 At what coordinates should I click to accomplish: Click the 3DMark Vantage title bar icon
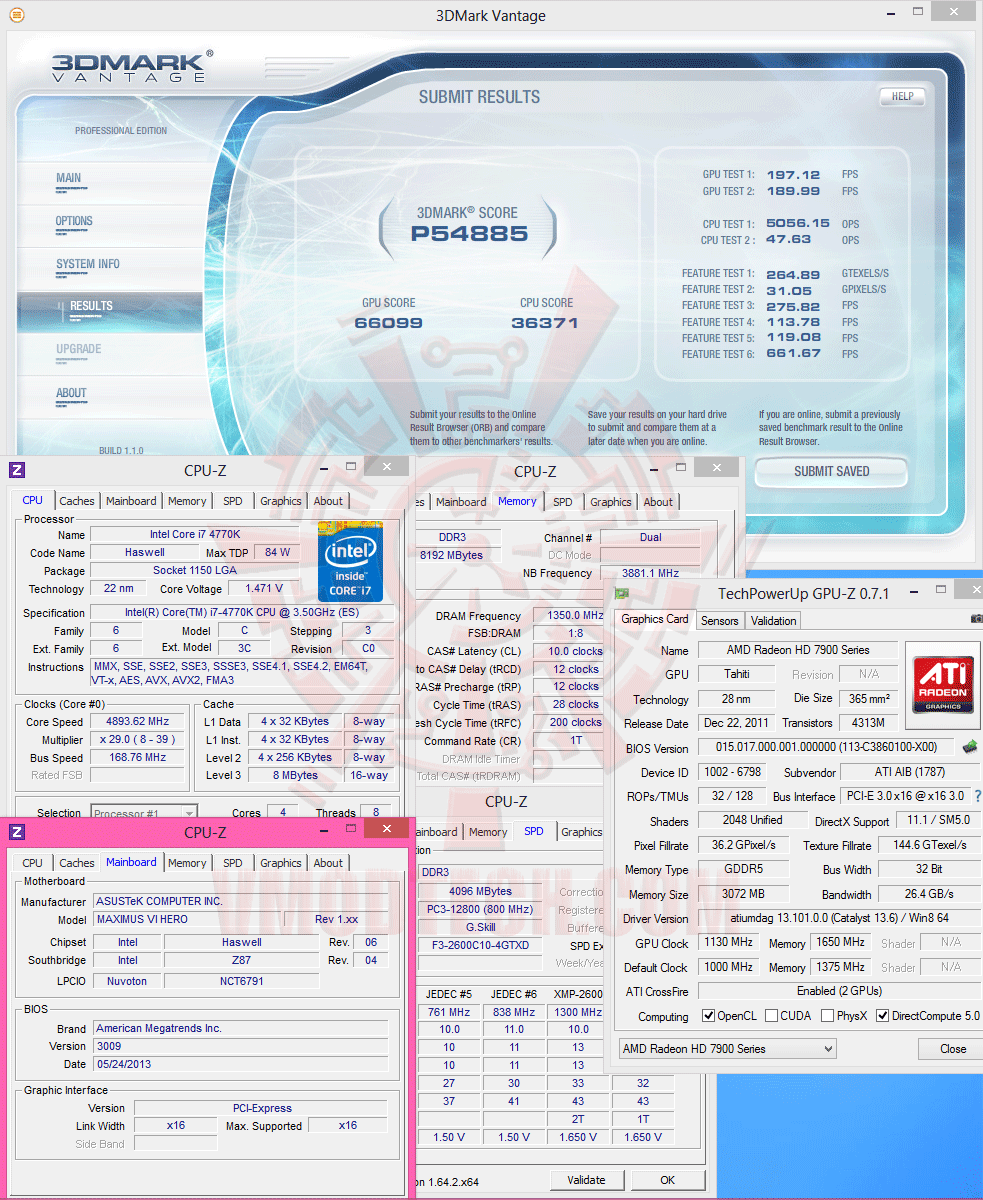(16, 15)
